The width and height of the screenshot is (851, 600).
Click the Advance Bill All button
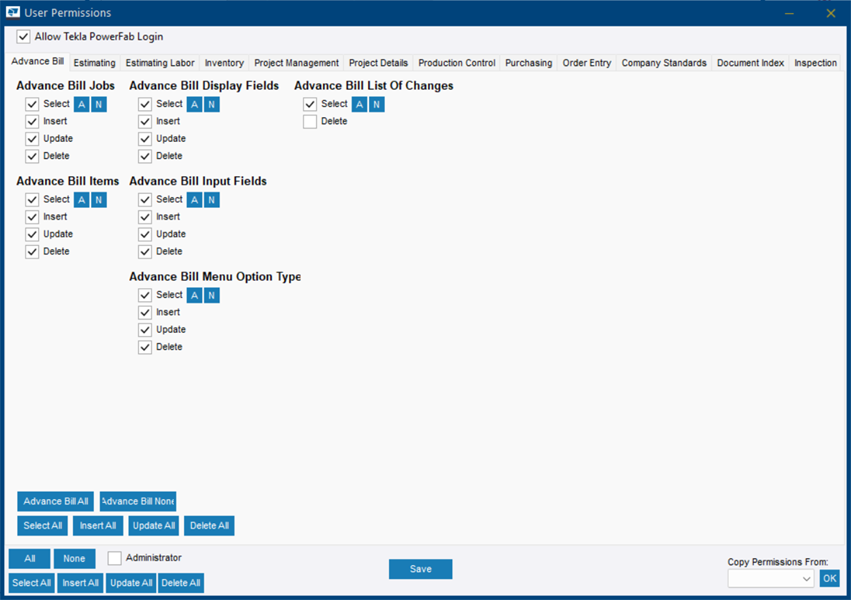tap(55, 501)
